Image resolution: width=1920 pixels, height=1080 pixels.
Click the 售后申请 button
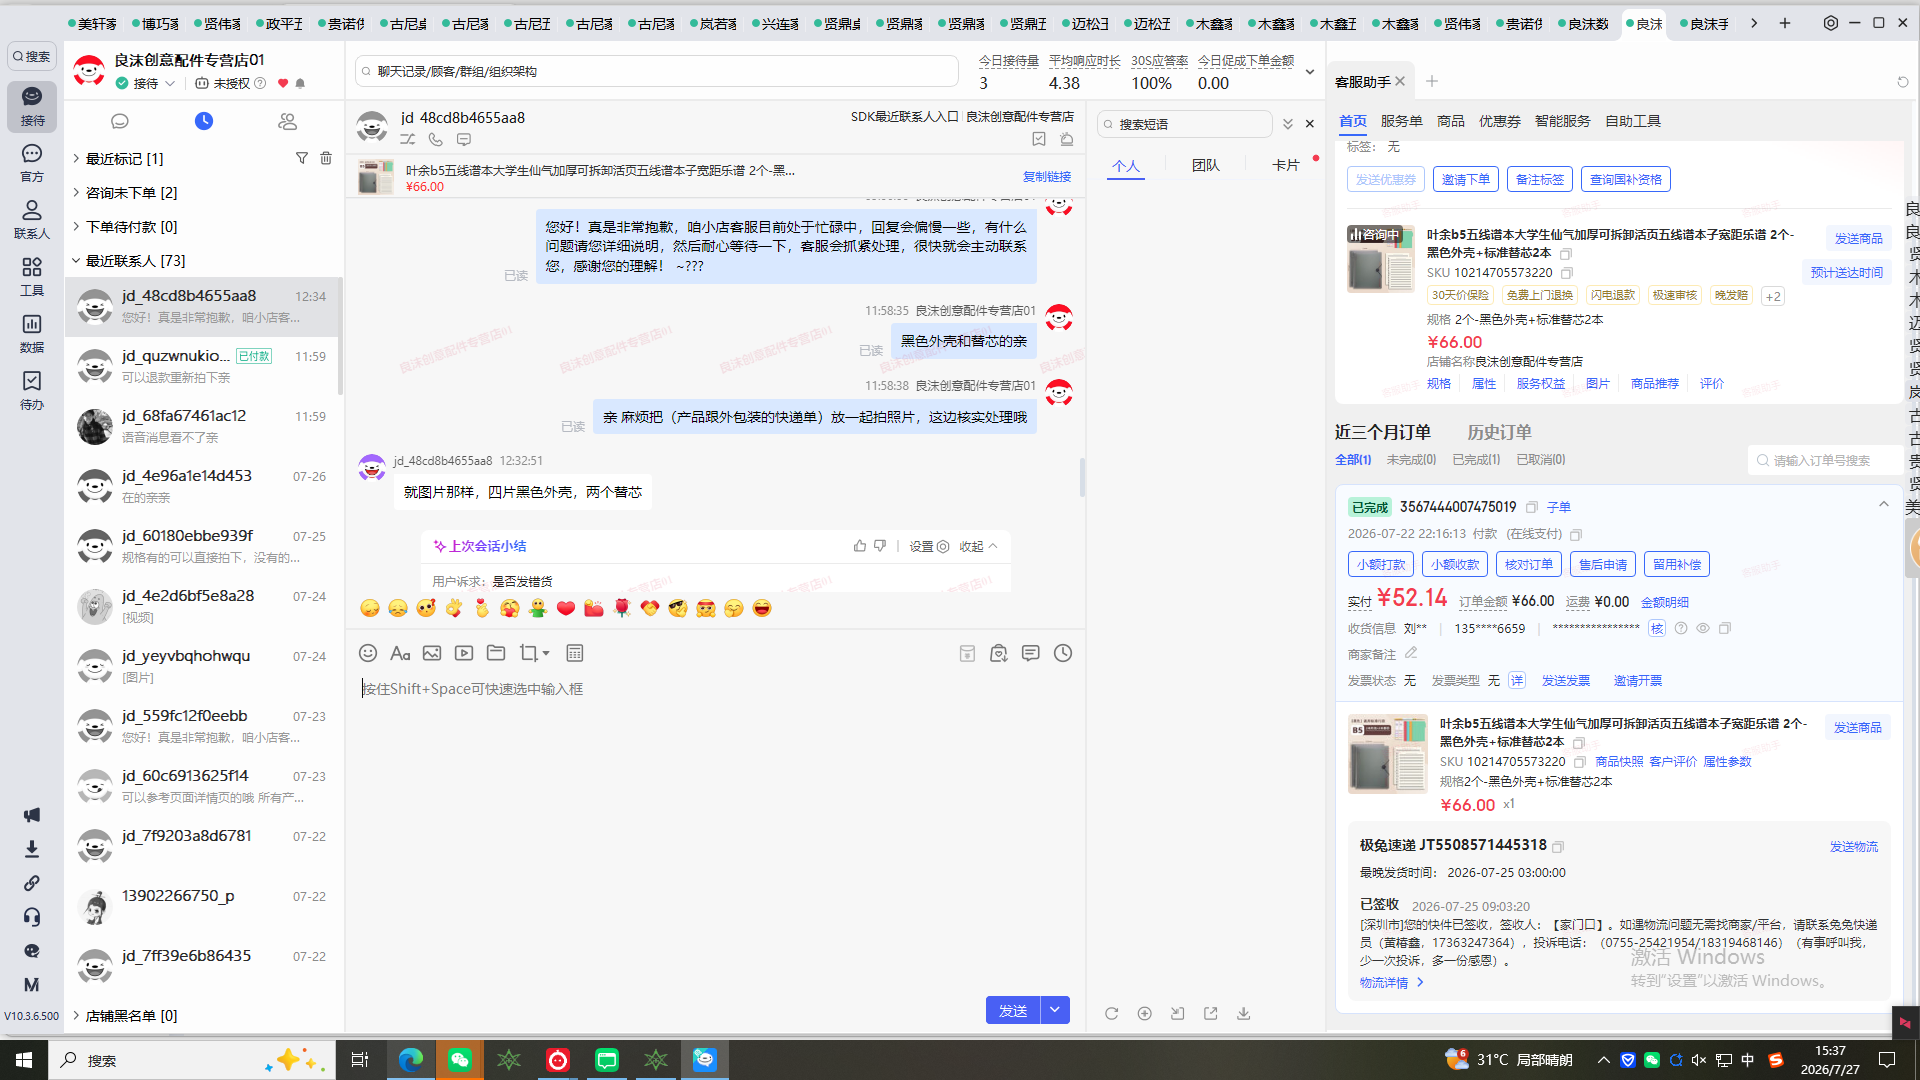point(1603,564)
